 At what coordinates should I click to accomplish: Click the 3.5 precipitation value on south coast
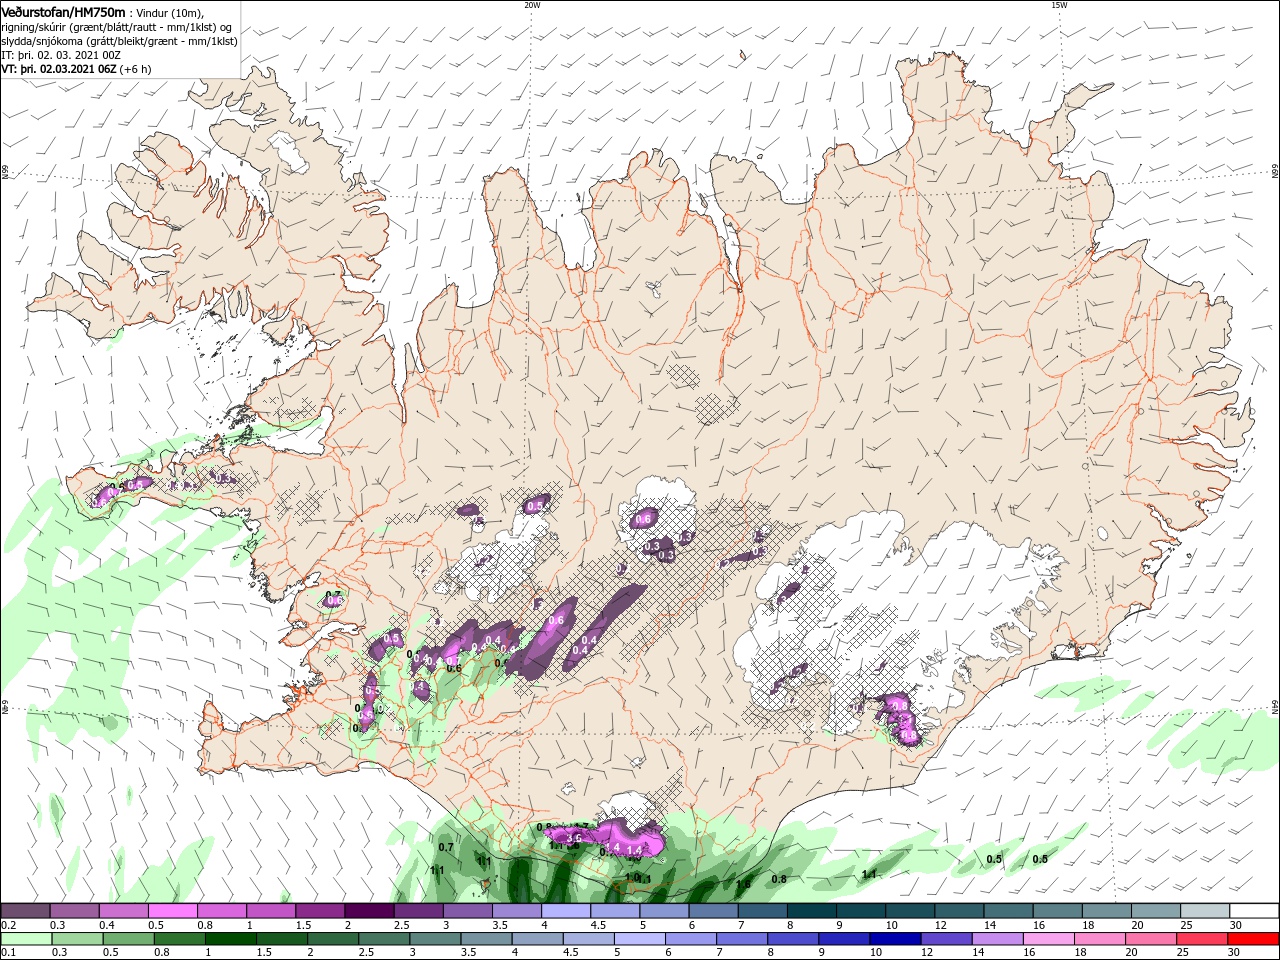(x=574, y=838)
